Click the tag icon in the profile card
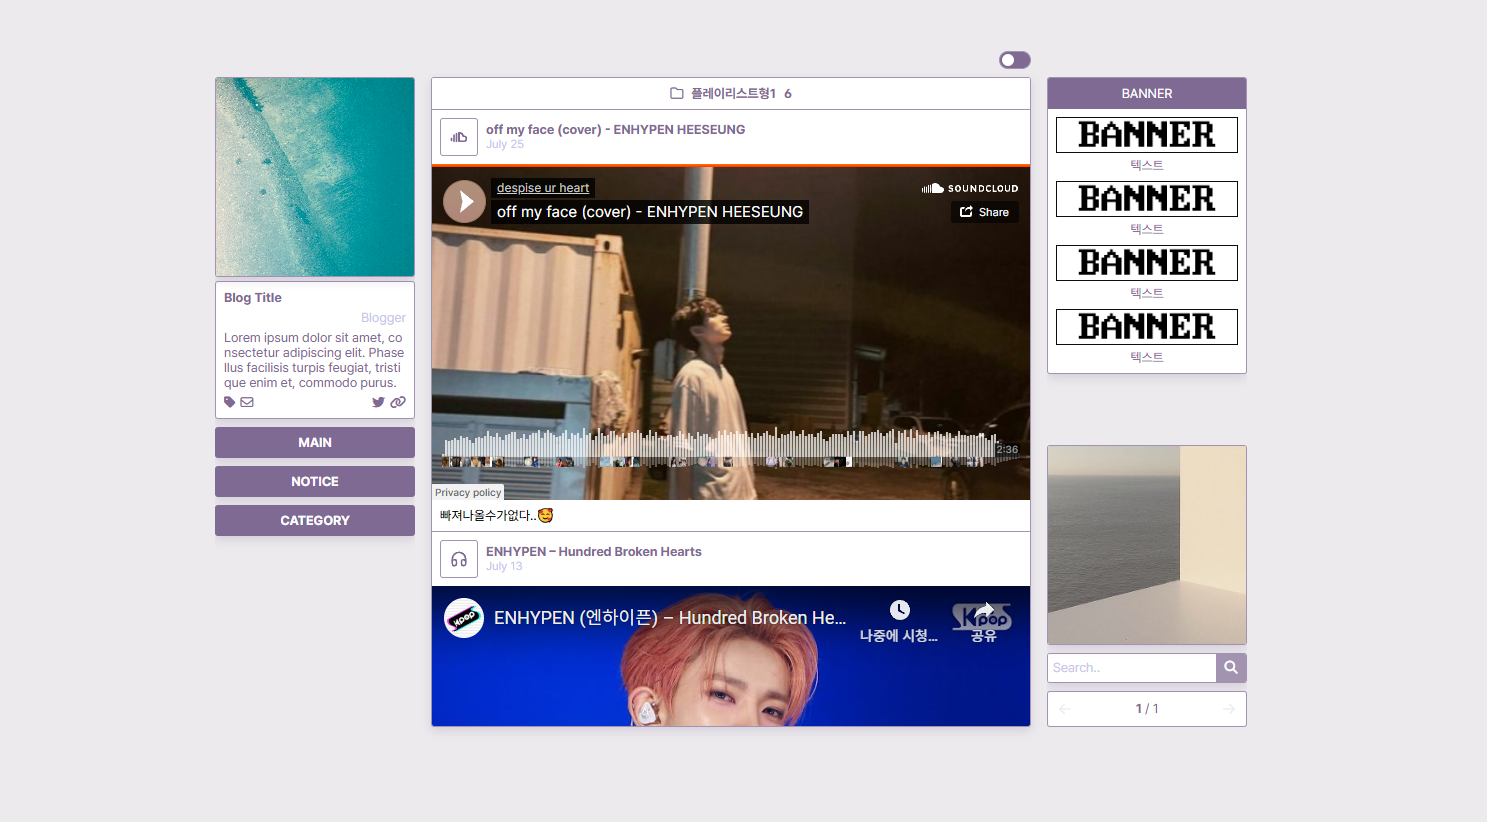The image size is (1487, 822). (230, 402)
